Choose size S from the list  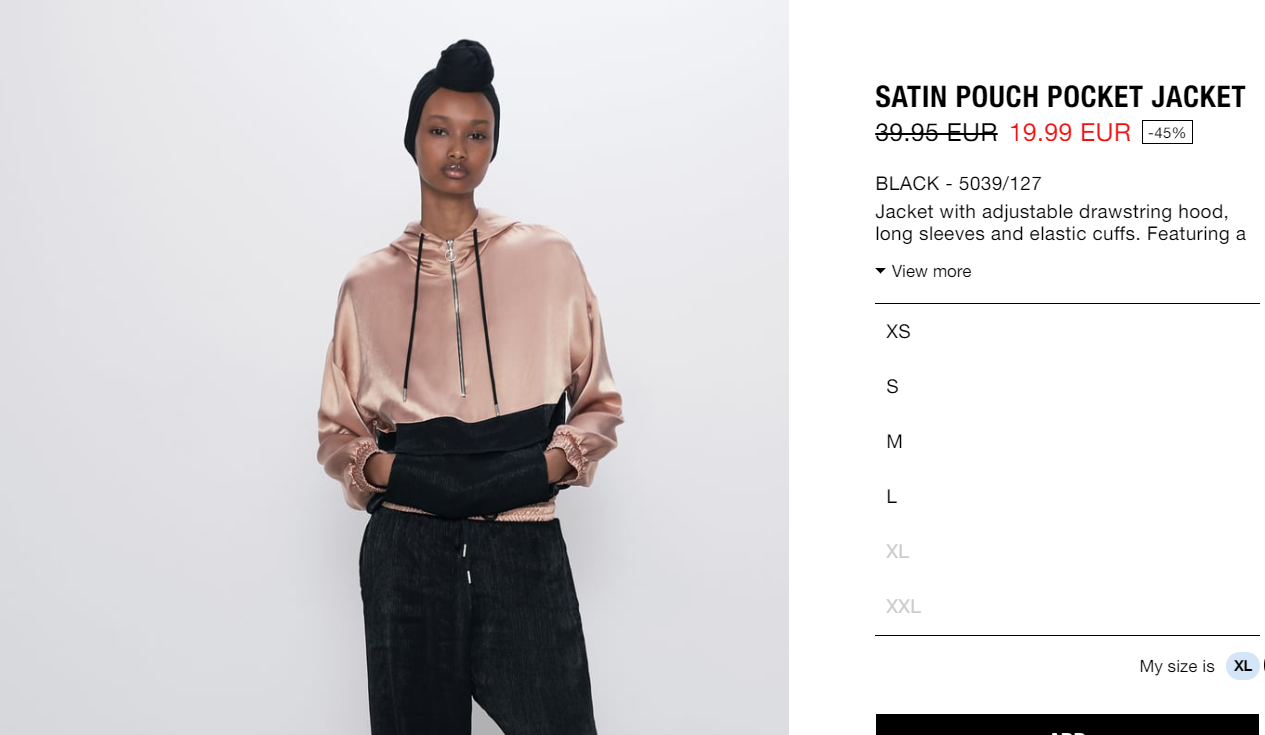click(1067, 386)
